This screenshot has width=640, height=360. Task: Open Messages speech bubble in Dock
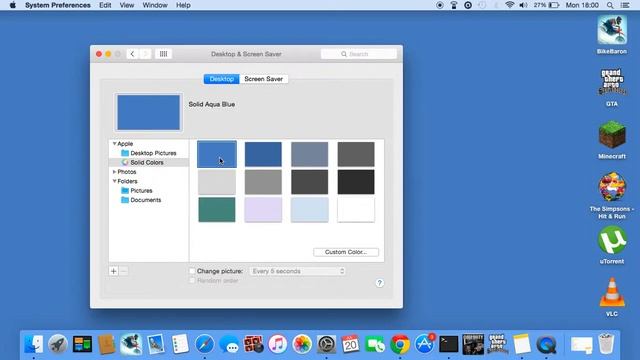(229, 344)
